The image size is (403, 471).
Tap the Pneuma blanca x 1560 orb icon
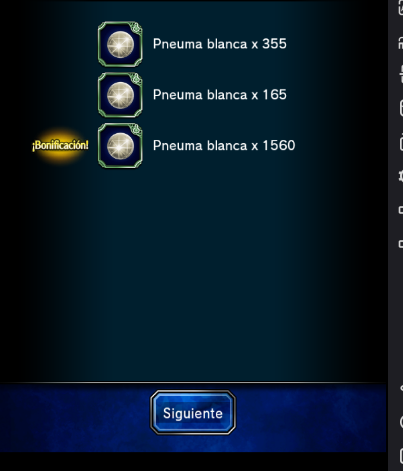(120, 146)
